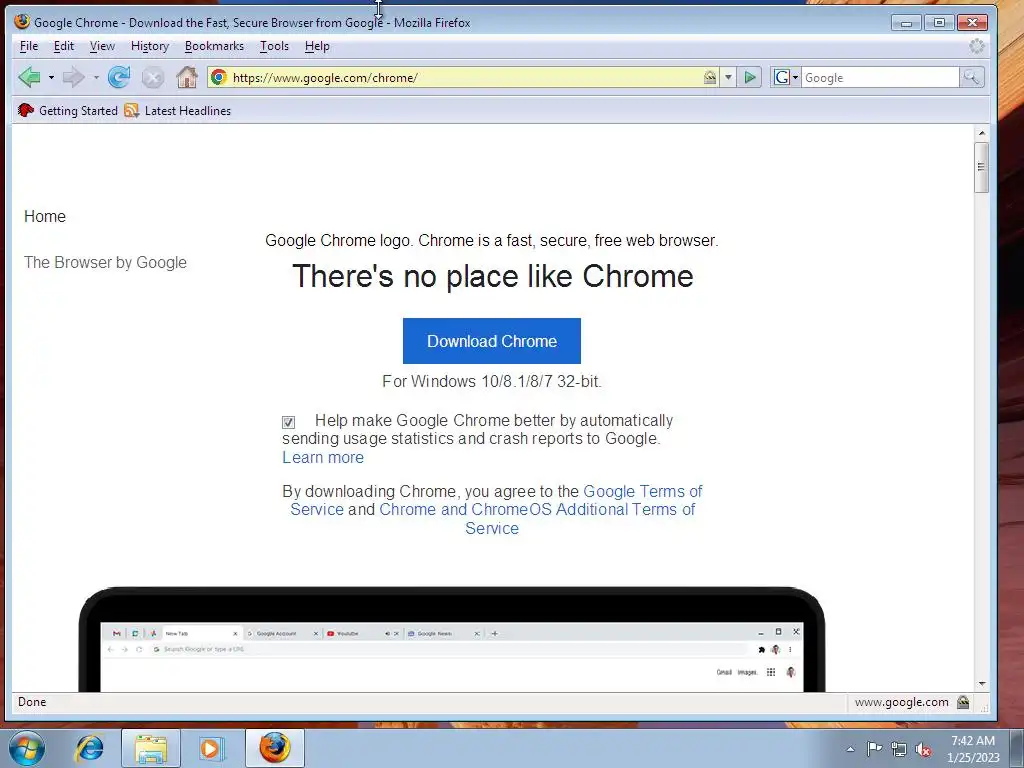Show hidden tray icons arrow
1024x768 pixels.
(x=850, y=749)
